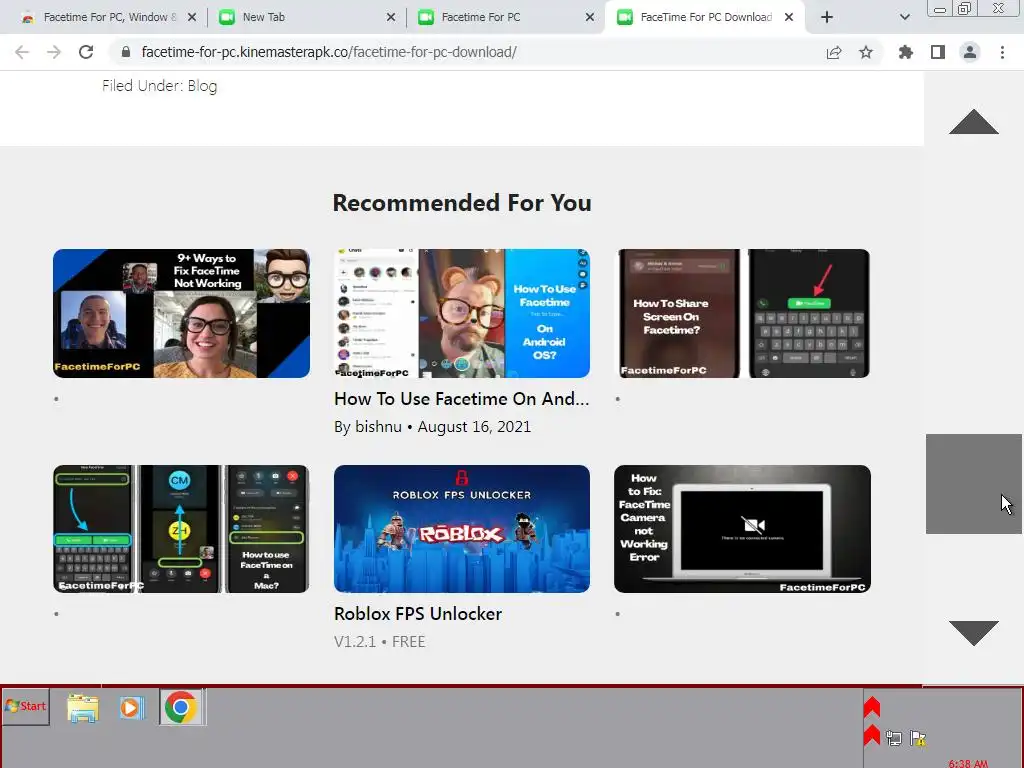Expand the tab search chevron
1024x768 pixels.
click(904, 18)
